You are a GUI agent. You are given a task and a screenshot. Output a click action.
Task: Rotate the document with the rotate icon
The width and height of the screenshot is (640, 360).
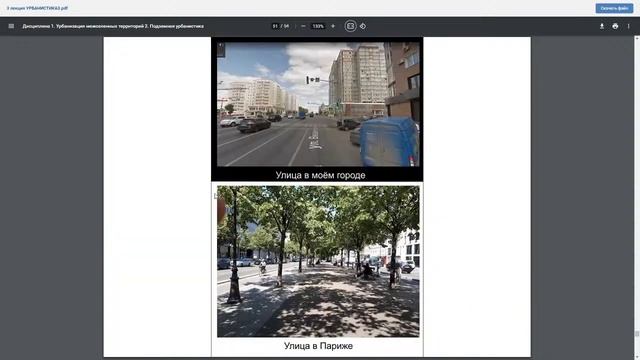363,26
